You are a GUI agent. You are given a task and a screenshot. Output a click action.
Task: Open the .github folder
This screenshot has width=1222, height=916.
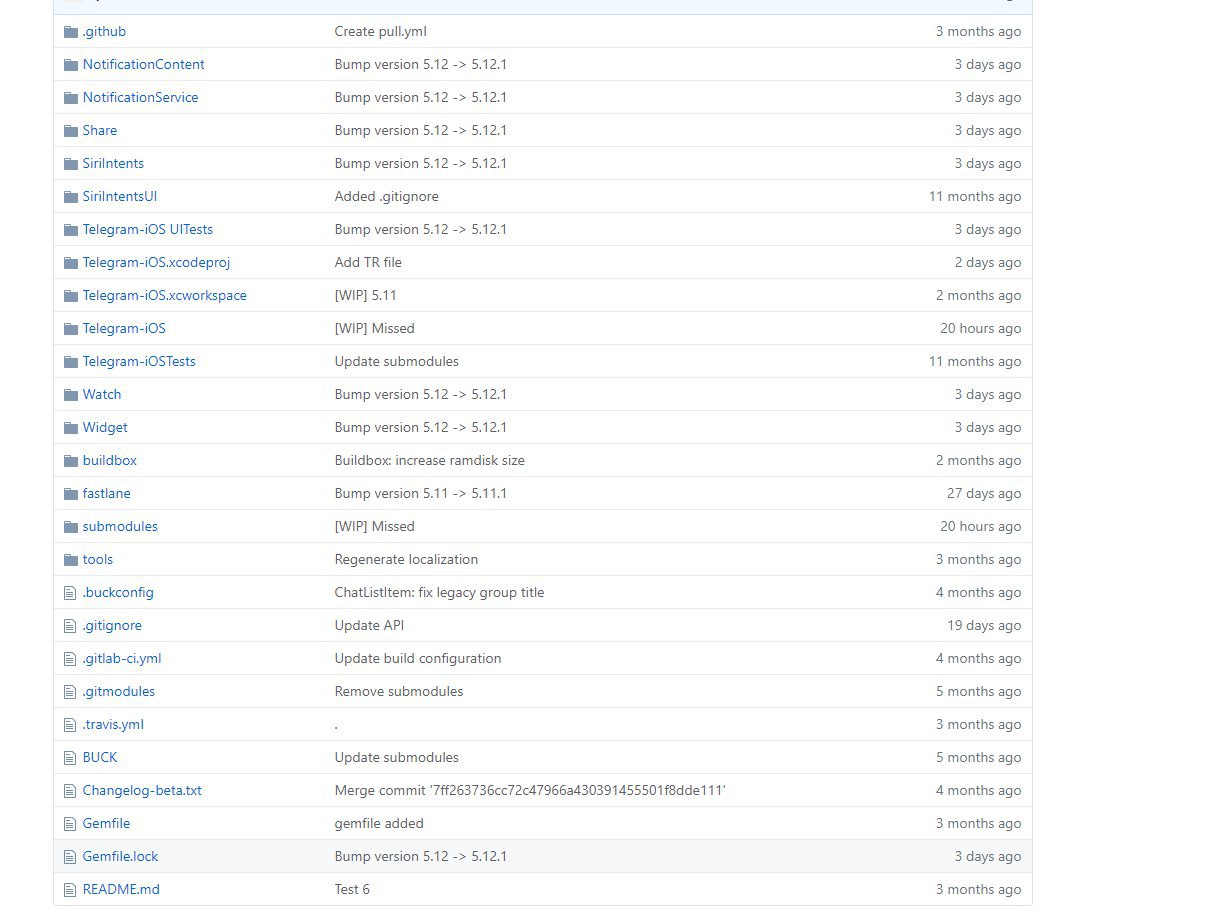(104, 32)
